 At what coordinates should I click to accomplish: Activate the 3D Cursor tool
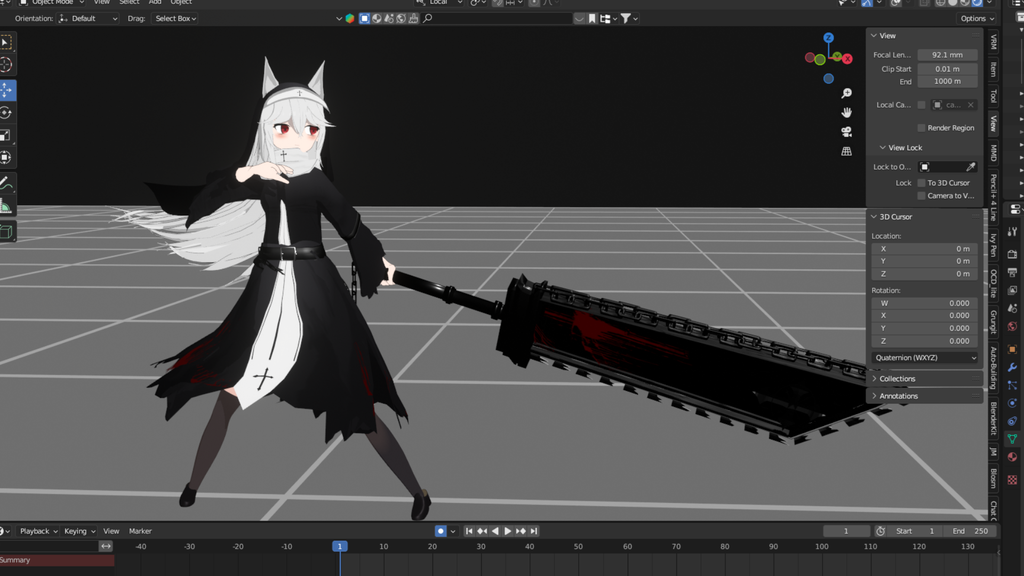tap(7, 65)
